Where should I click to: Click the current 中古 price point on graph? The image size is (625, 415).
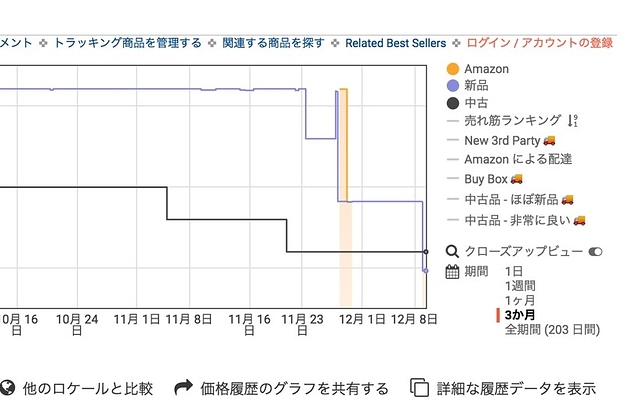(x=426, y=252)
